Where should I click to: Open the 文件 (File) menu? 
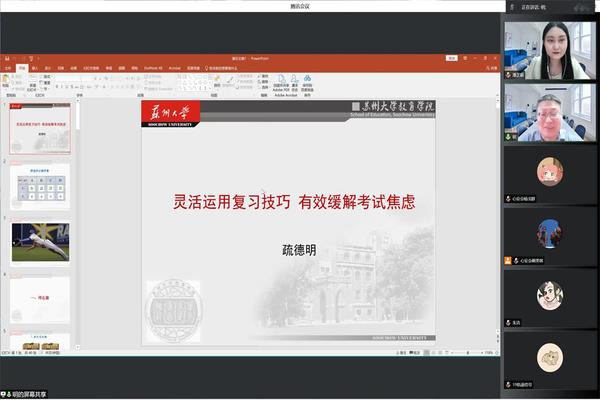click(9, 68)
